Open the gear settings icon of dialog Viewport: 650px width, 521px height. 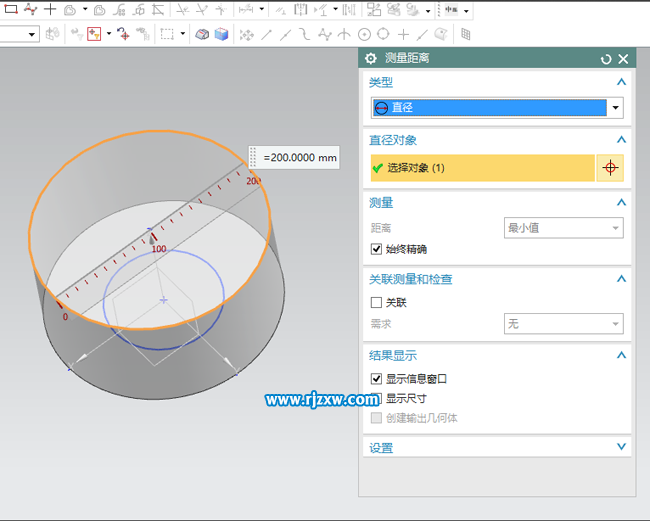pyautogui.click(x=371, y=59)
